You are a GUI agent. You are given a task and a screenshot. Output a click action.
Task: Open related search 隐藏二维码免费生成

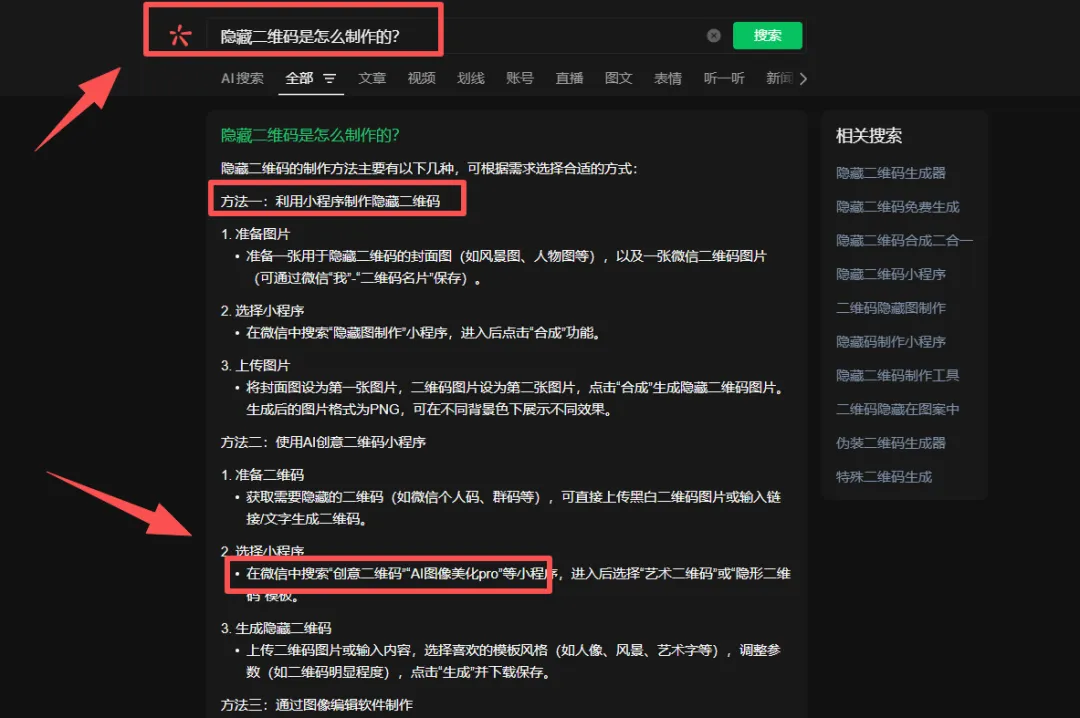(x=897, y=207)
